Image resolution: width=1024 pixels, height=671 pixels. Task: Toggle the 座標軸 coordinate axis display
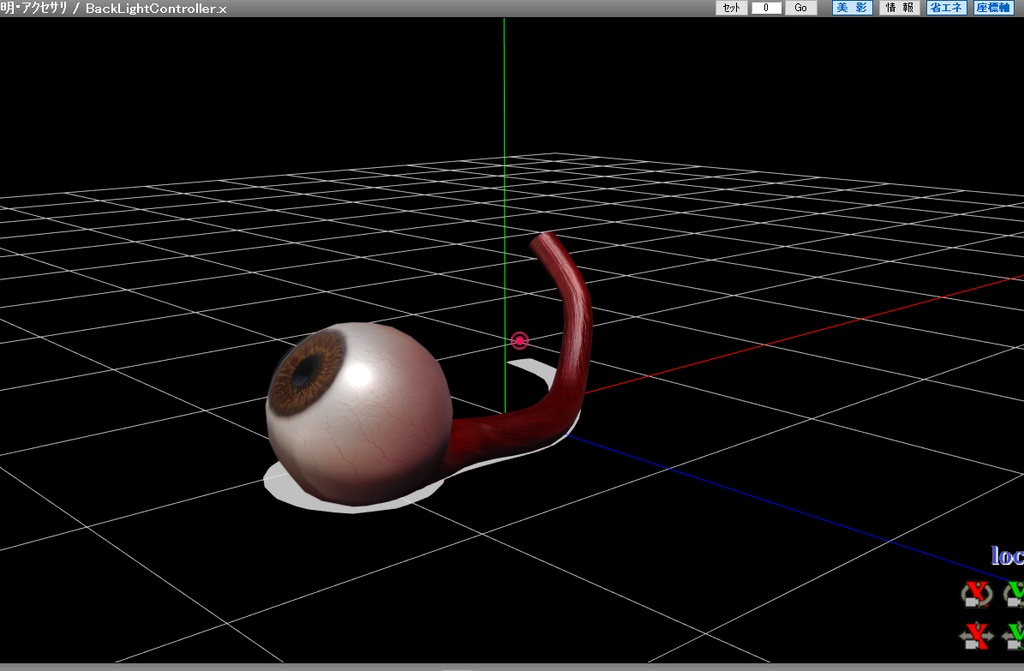(x=992, y=7)
